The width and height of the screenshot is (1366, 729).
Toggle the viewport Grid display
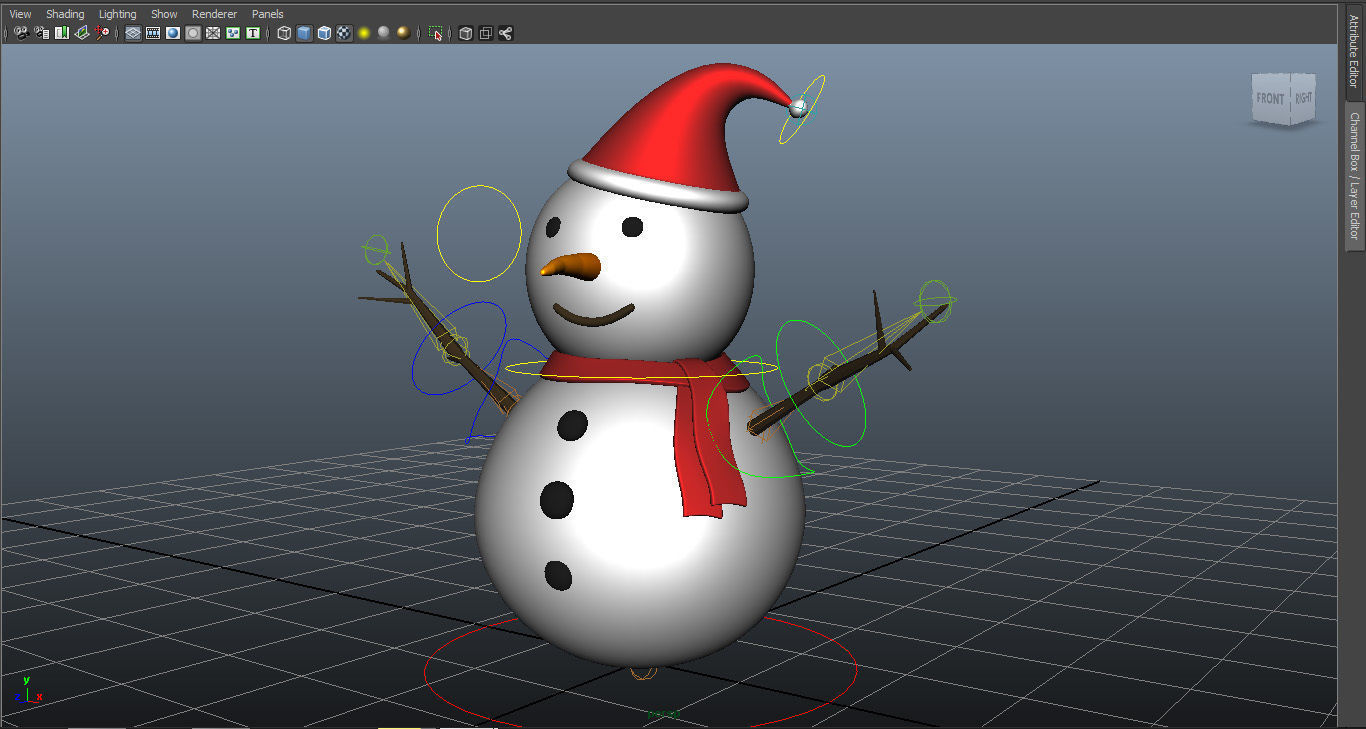click(133, 33)
